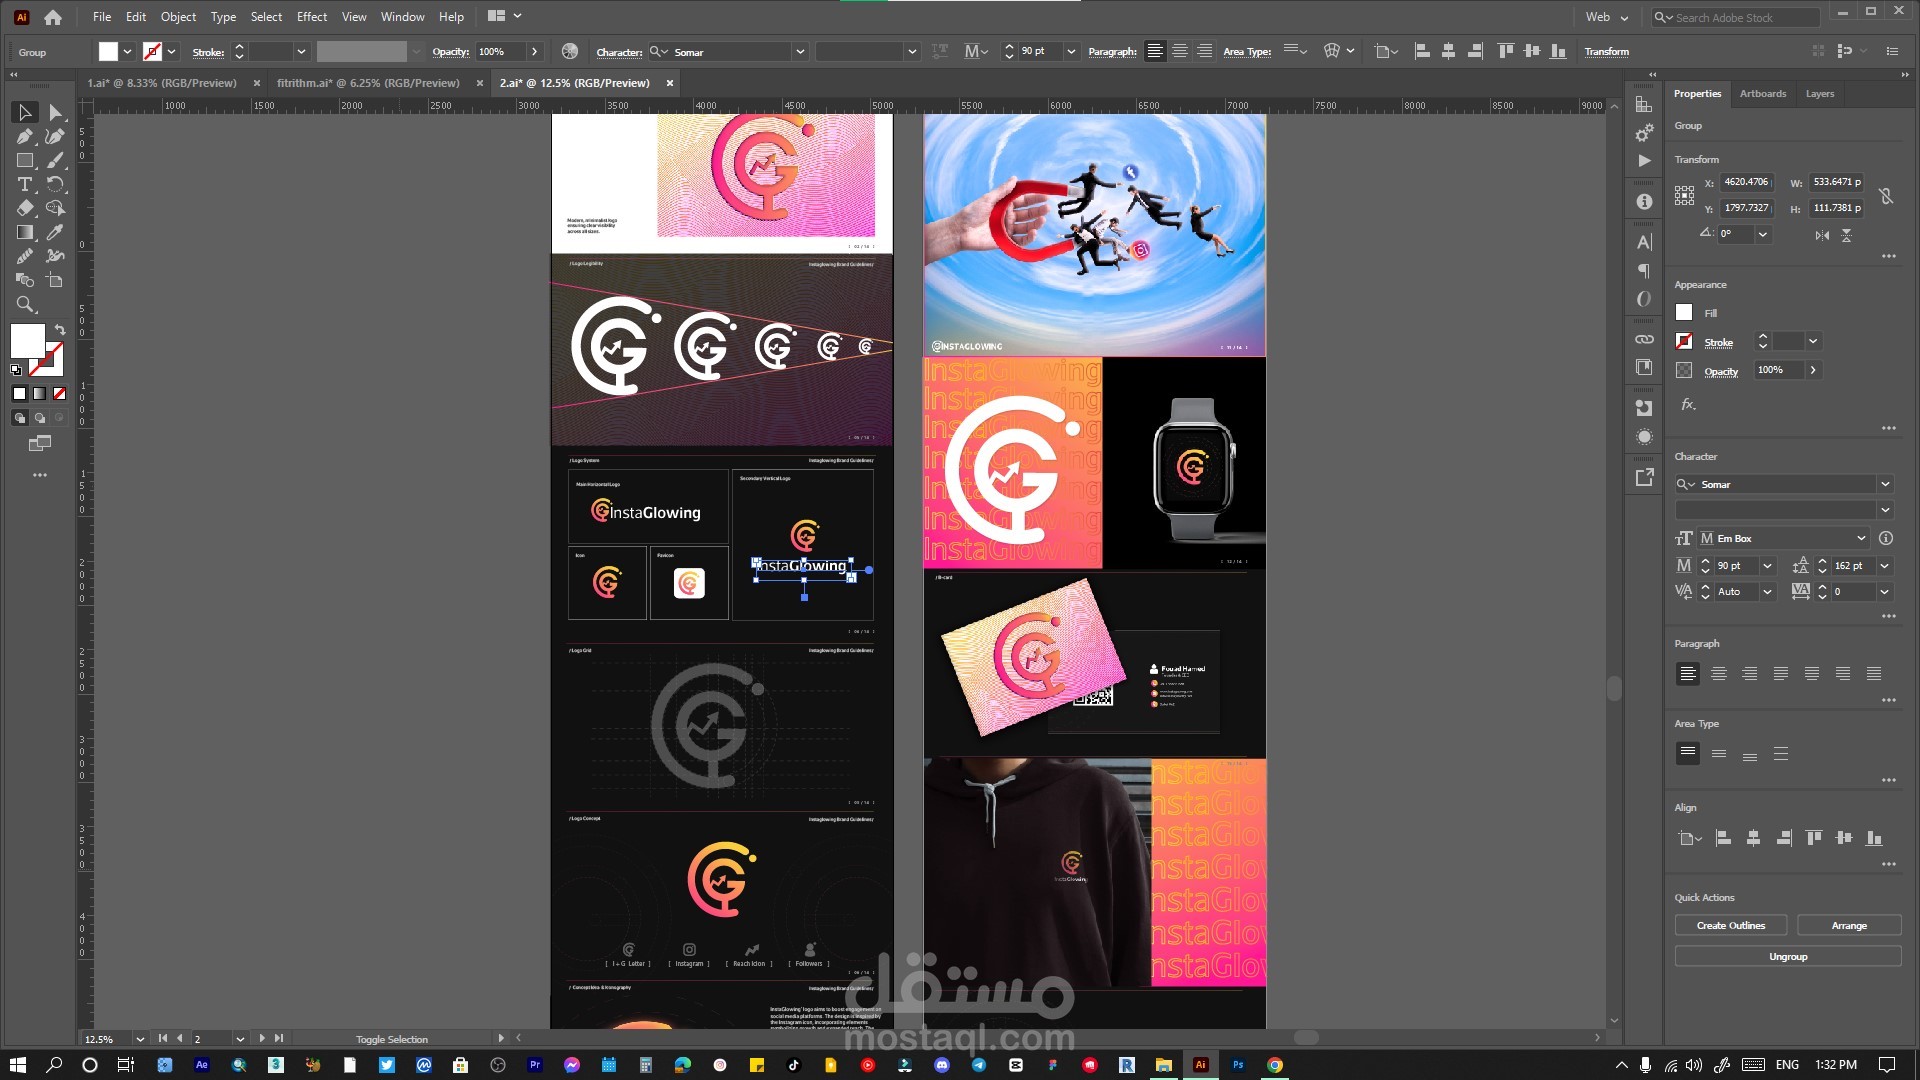The height and width of the screenshot is (1080, 1920).
Task: Switch to the Layers panel tab
Action: pyautogui.click(x=1819, y=94)
